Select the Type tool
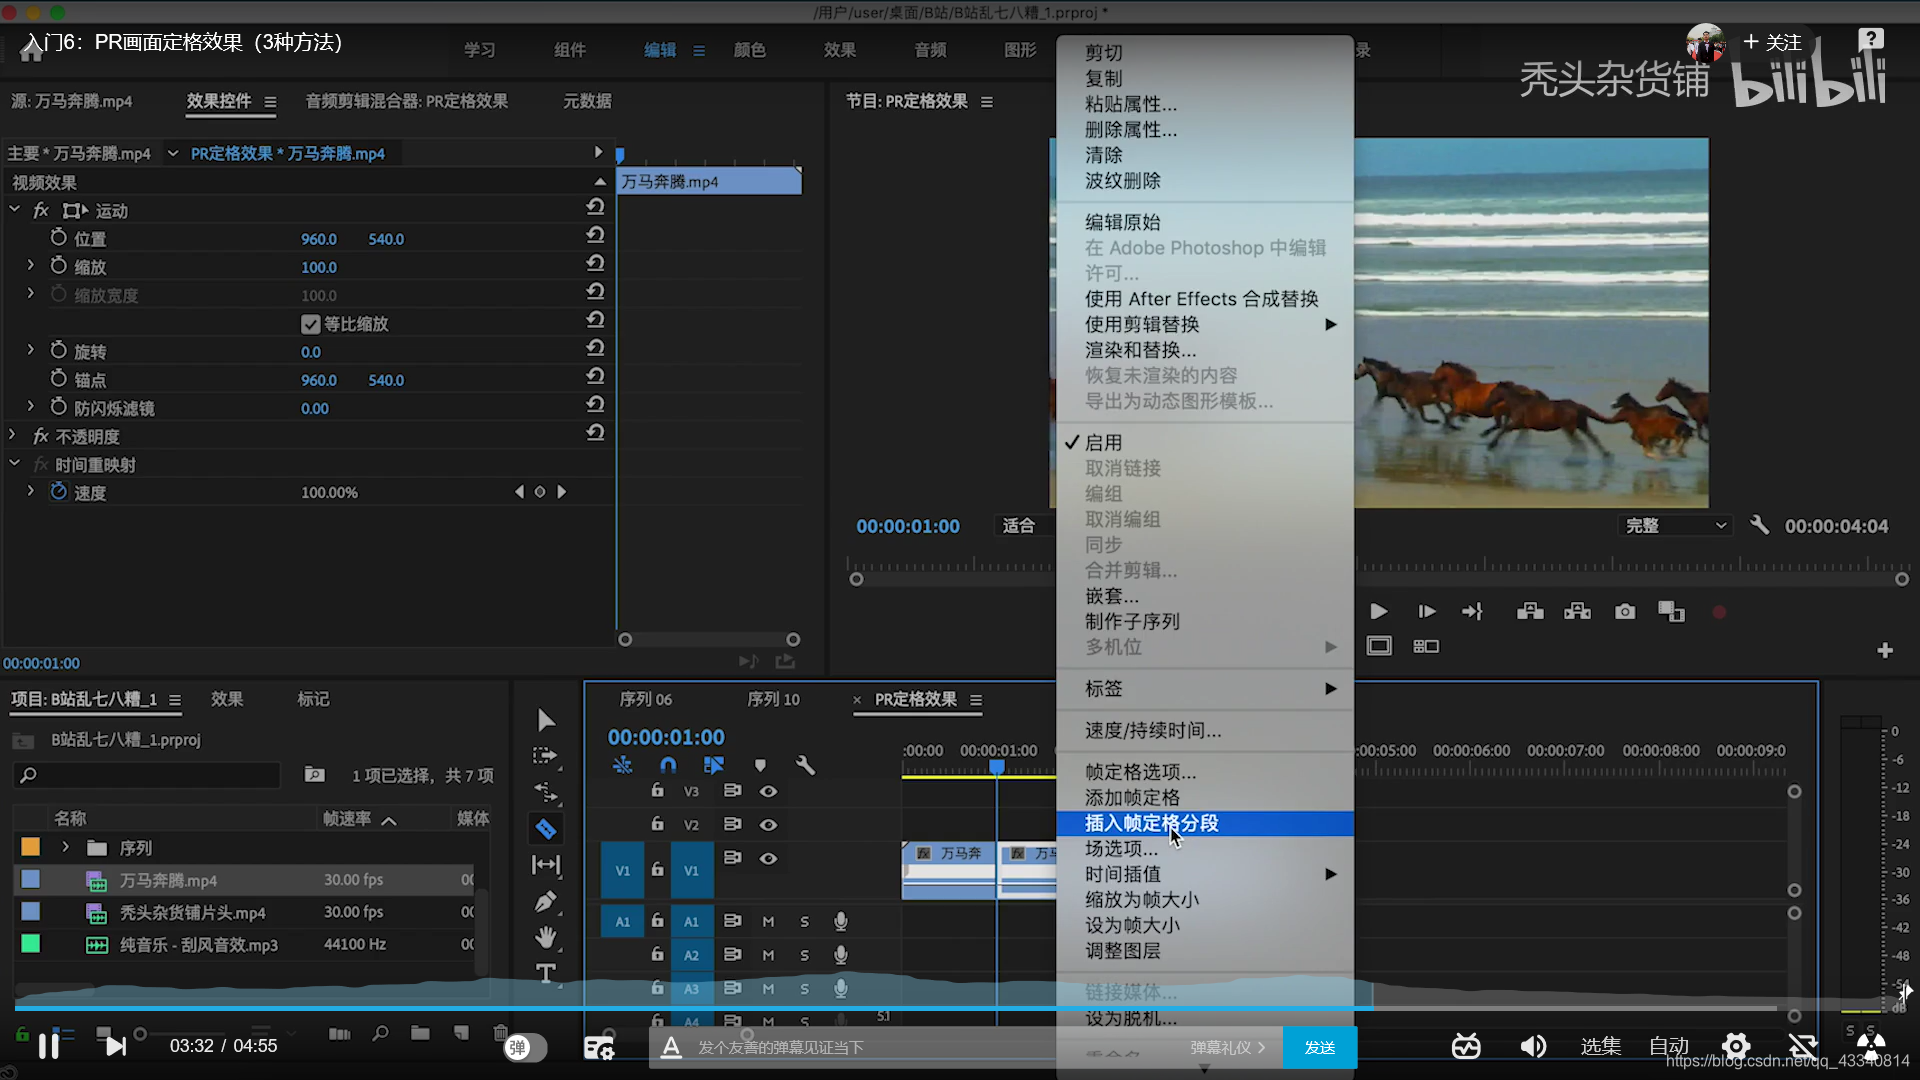1920x1080 pixels. tap(545, 973)
